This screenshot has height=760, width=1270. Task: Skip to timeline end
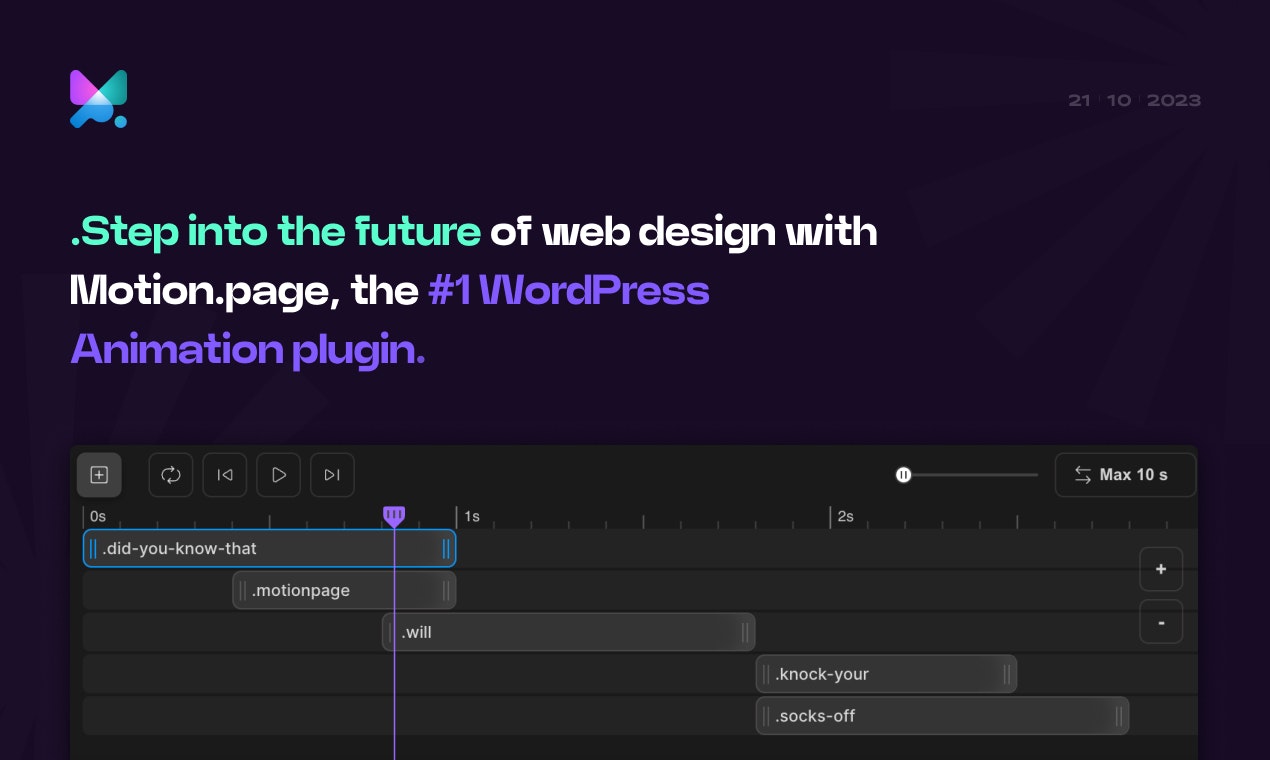333,475
